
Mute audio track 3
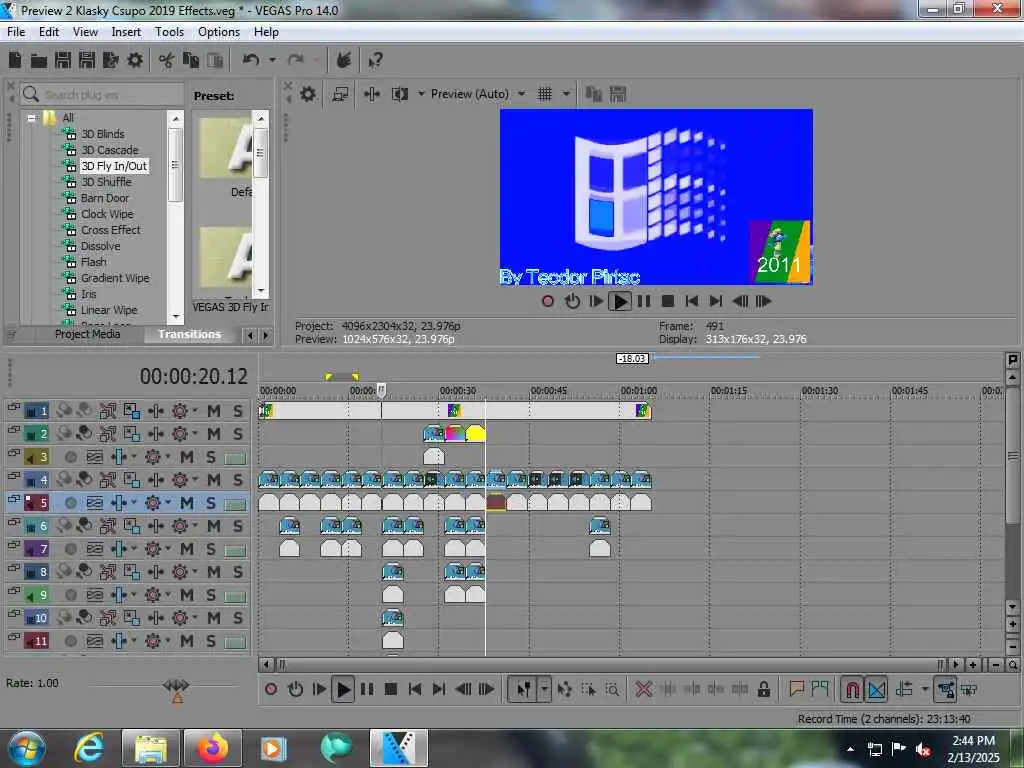tap(187, 456)
